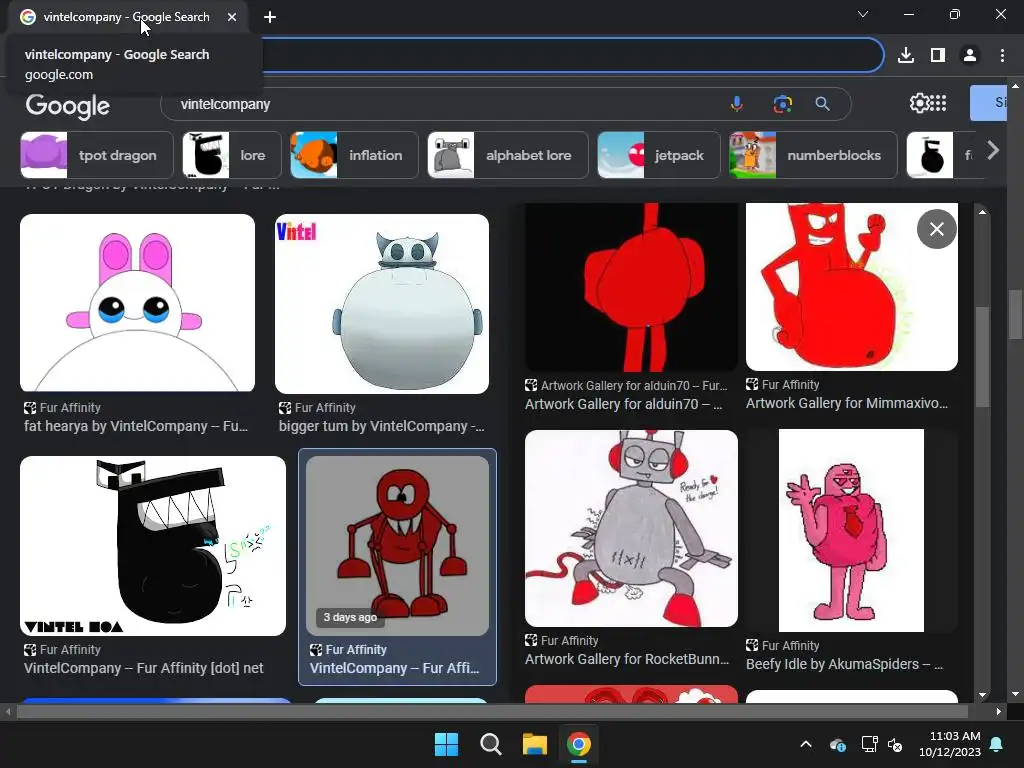Click the magnifier search button in search box
This screenshot has height=768, width=1024.
pos(822,104)
